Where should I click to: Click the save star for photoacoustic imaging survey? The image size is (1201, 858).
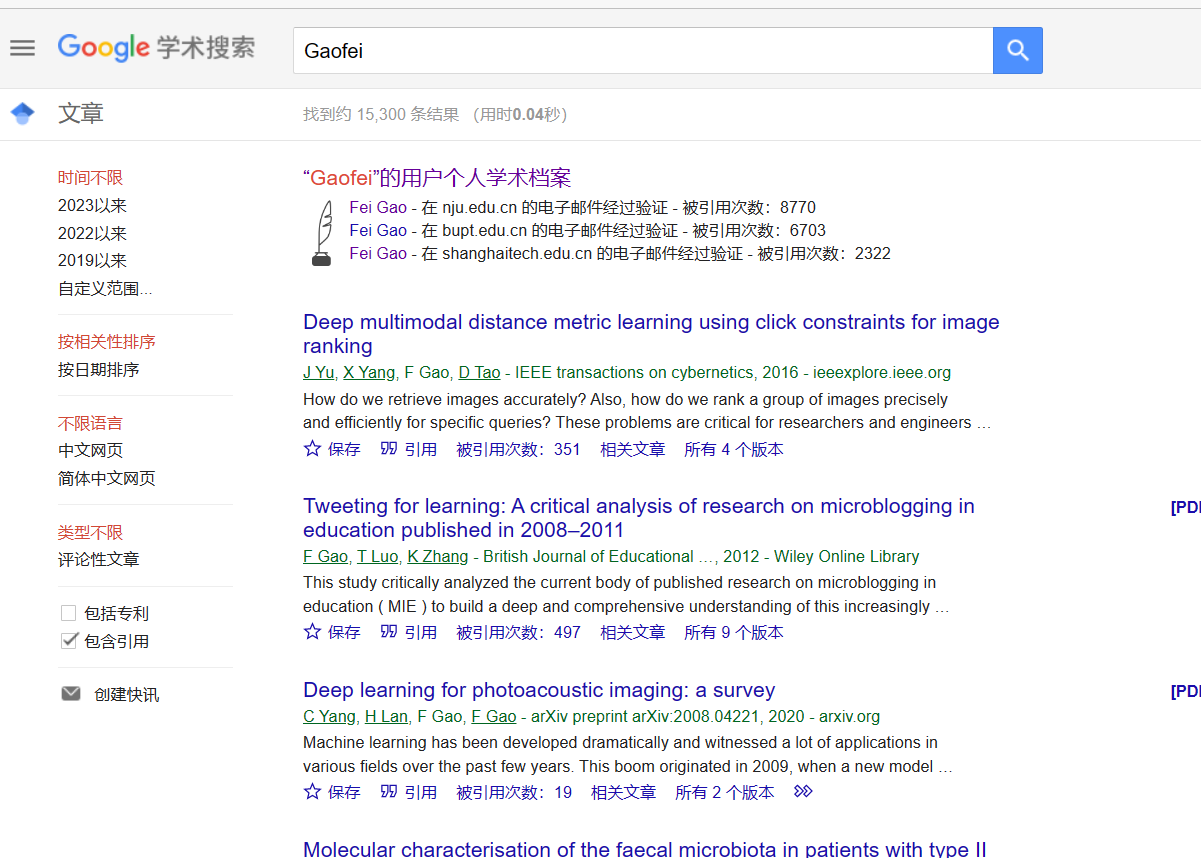312,791
